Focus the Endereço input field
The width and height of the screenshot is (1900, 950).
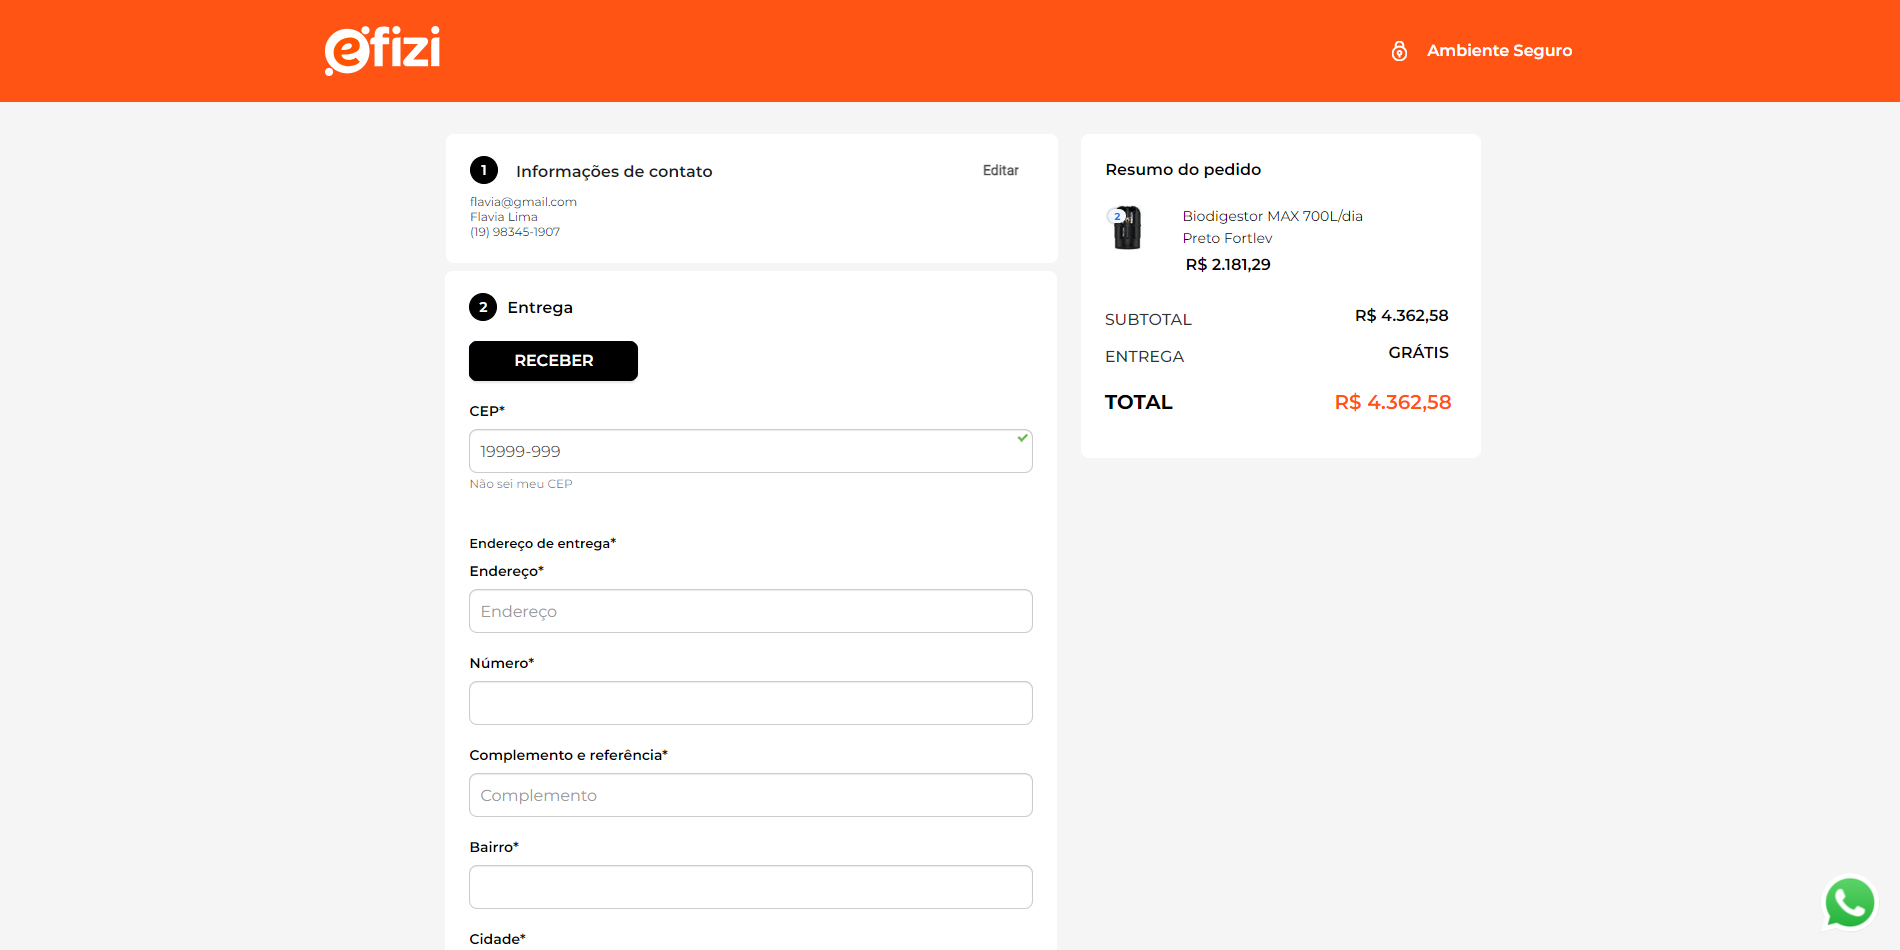(x=751, y=611)
